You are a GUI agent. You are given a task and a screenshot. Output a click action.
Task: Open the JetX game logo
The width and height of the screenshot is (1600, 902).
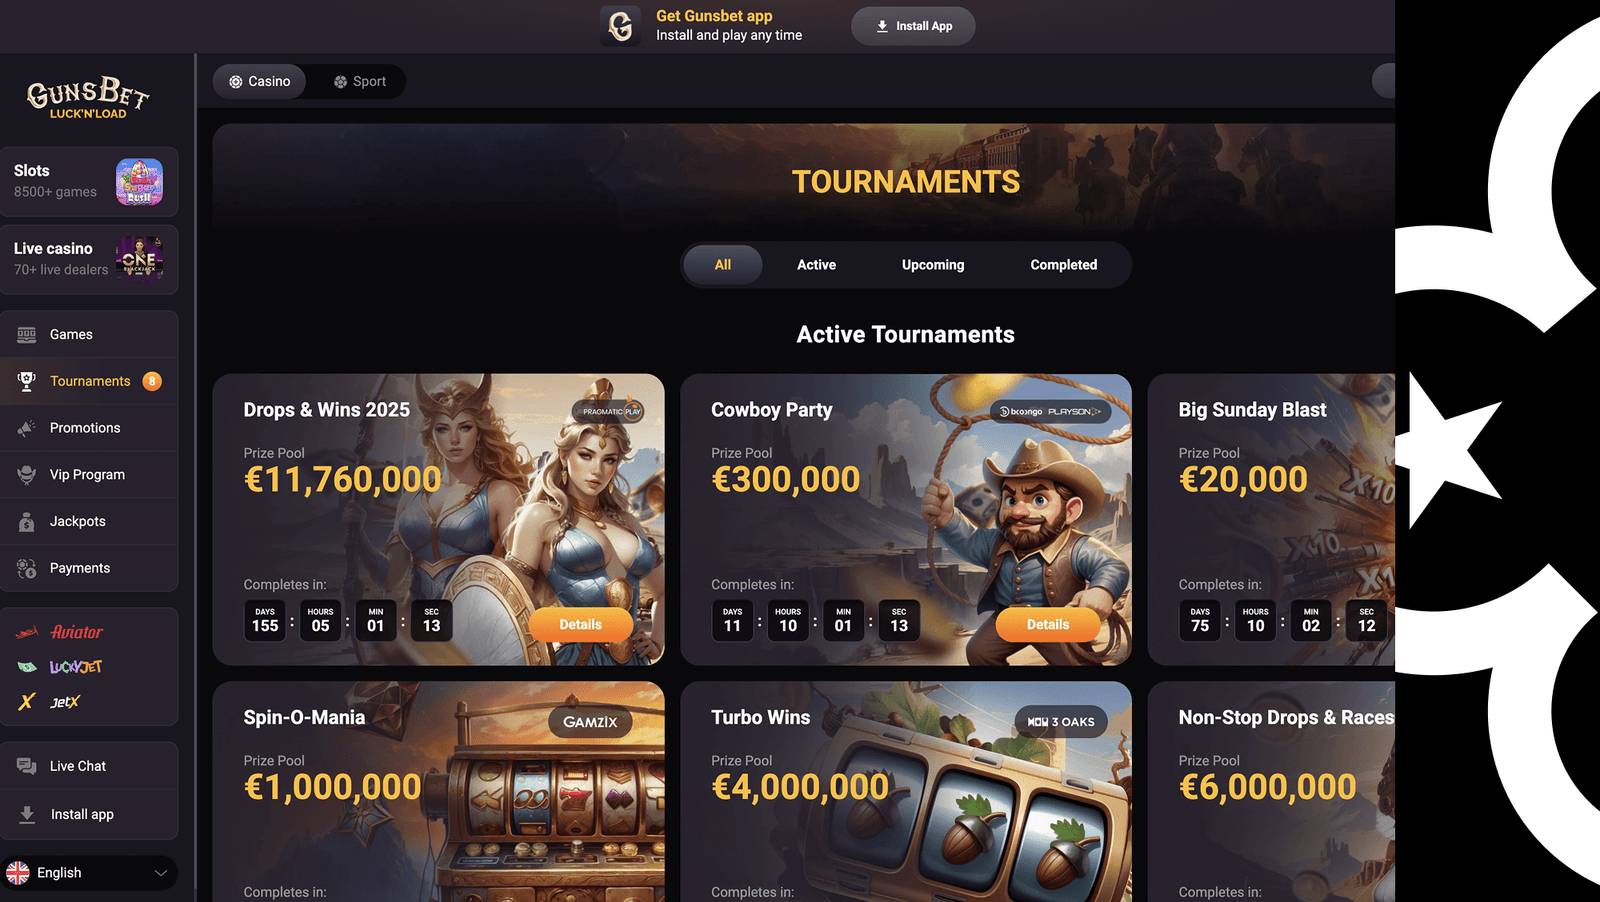49,702
